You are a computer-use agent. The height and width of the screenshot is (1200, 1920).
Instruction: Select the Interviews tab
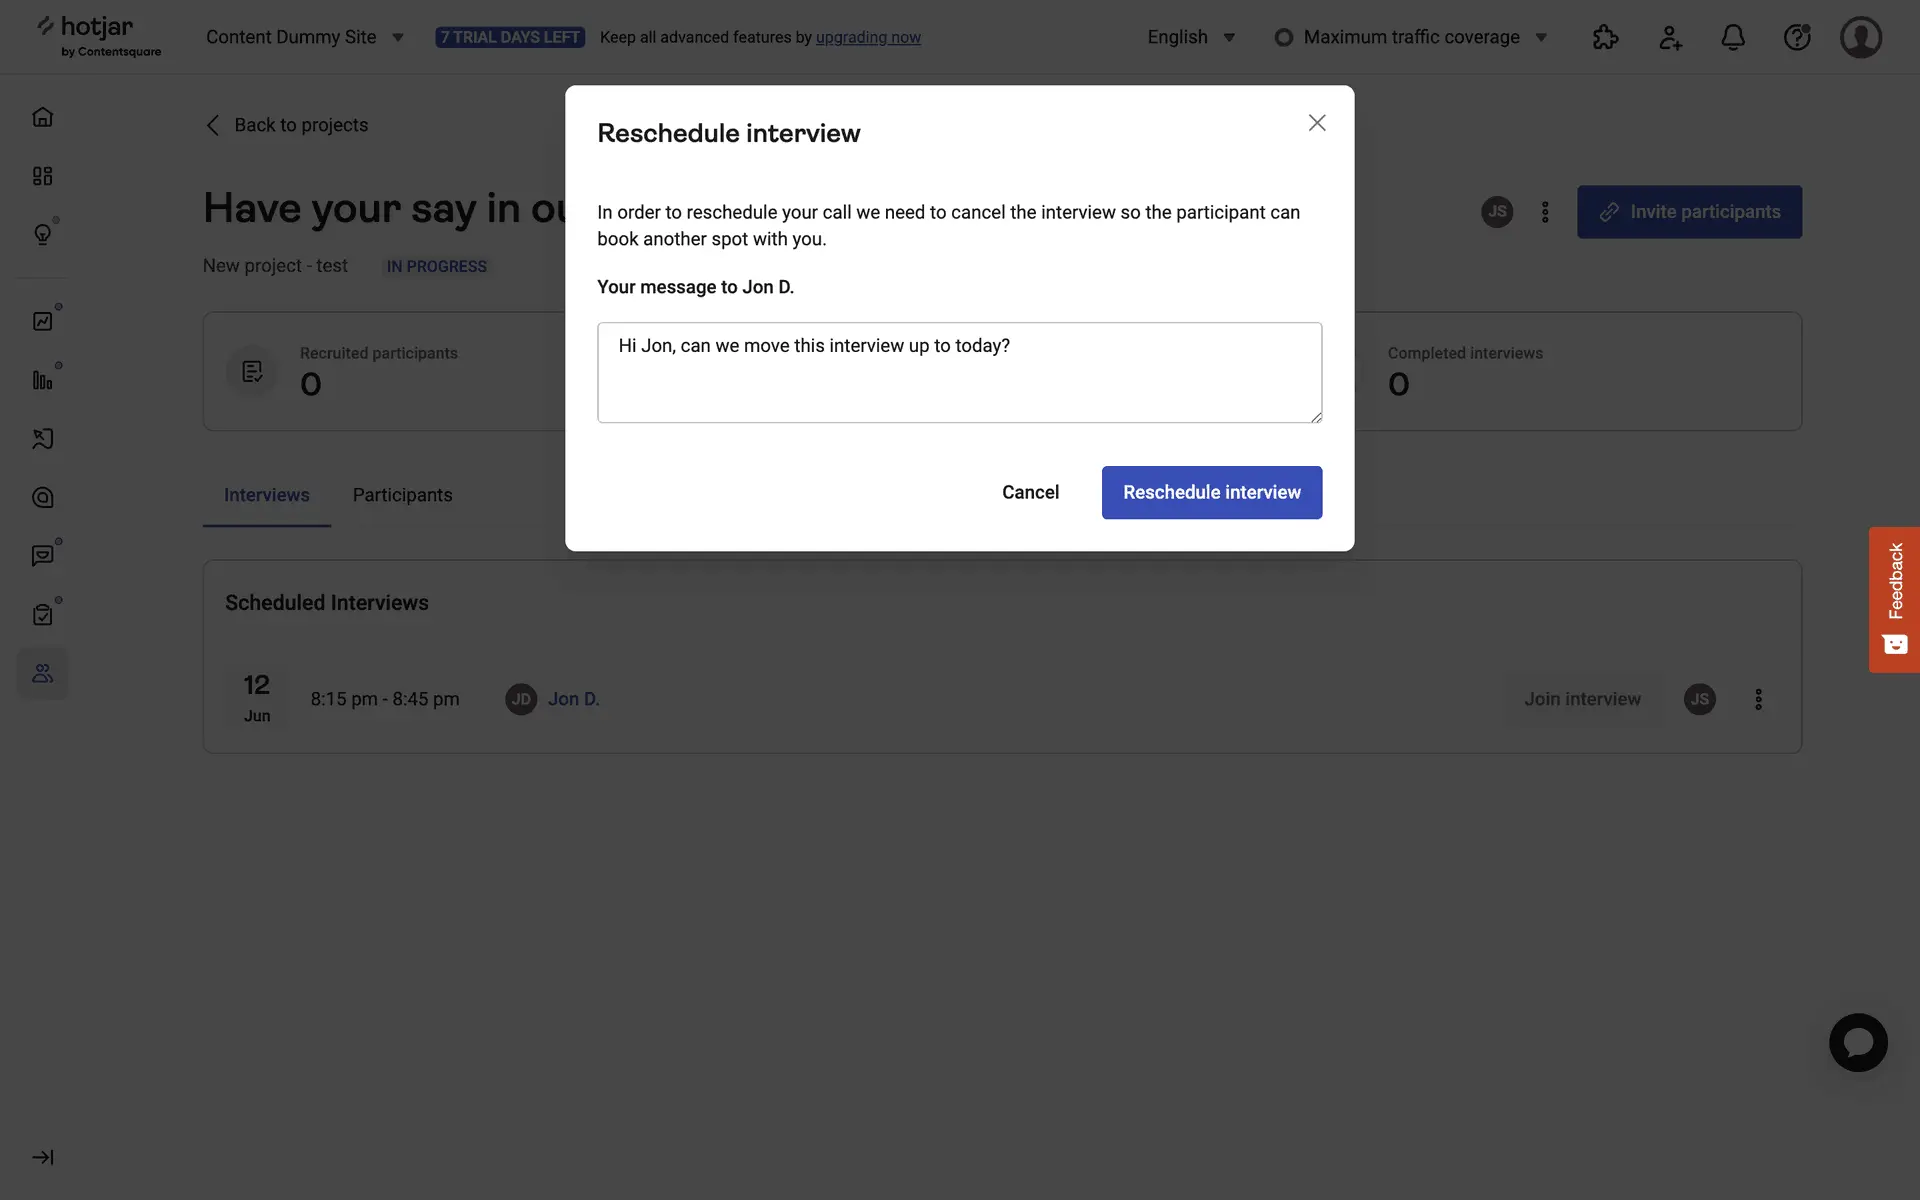click(x=266, y=495)
